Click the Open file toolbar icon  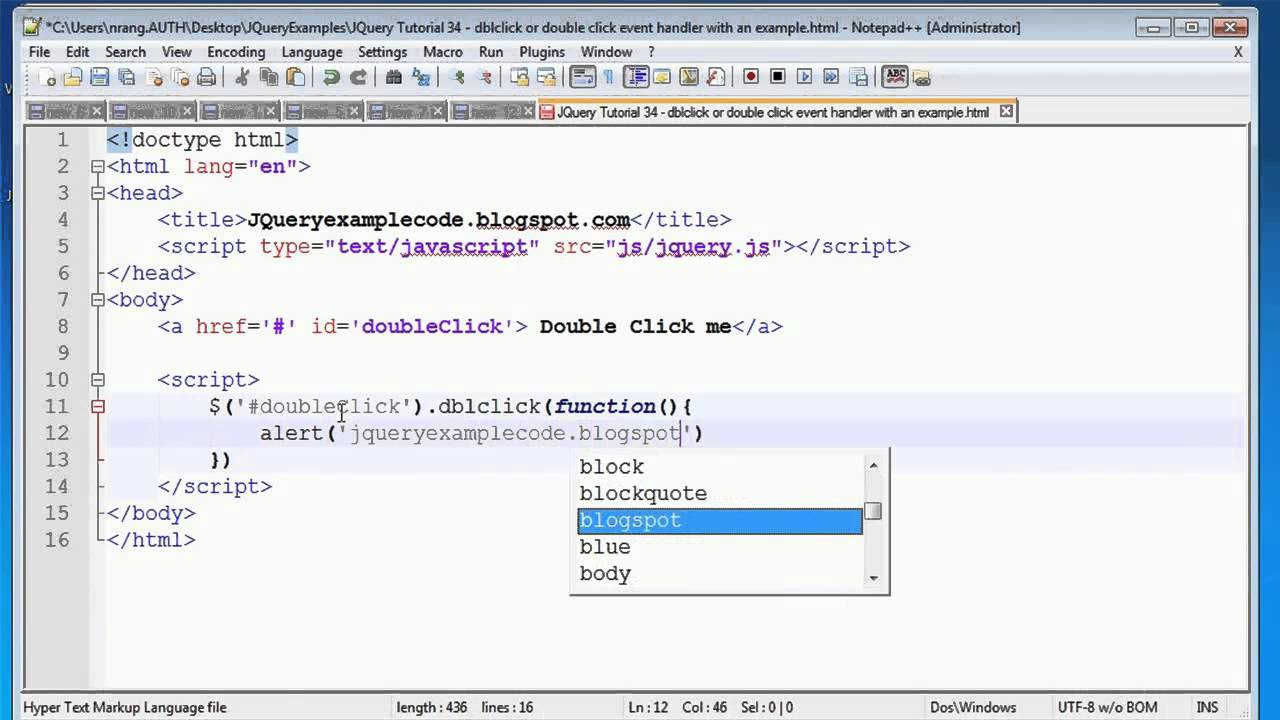(73, 77)
